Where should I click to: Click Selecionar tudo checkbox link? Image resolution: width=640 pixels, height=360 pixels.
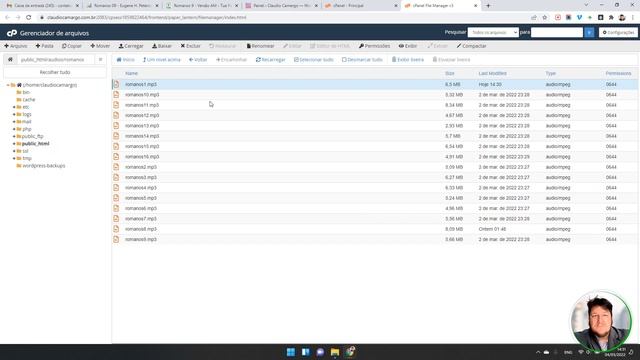pos(314,60)
